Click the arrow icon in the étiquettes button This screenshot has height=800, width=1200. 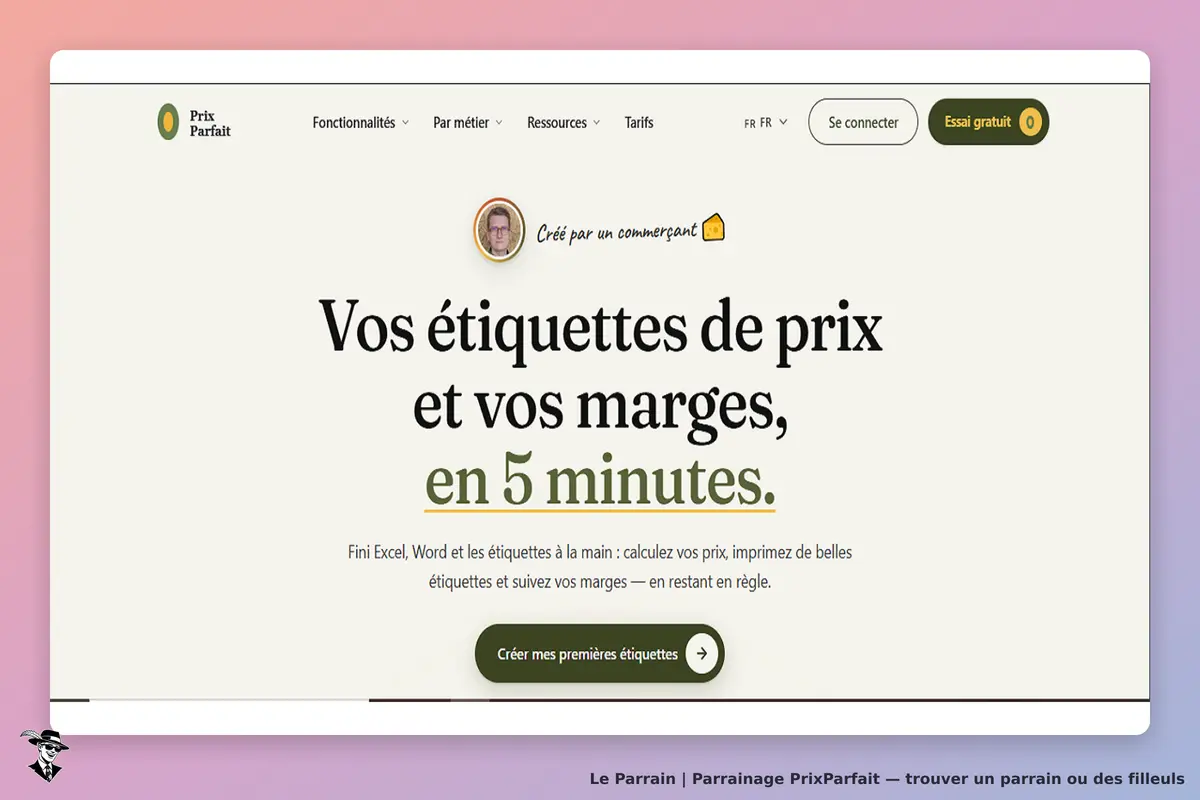coord(702,654)
